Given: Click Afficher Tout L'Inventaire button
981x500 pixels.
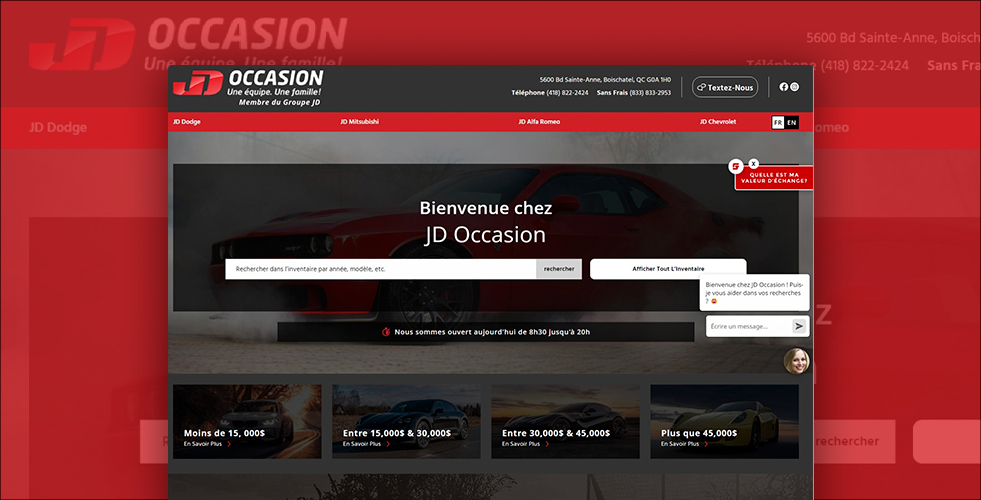Looking at the screenshot, I should coord(668,269).
